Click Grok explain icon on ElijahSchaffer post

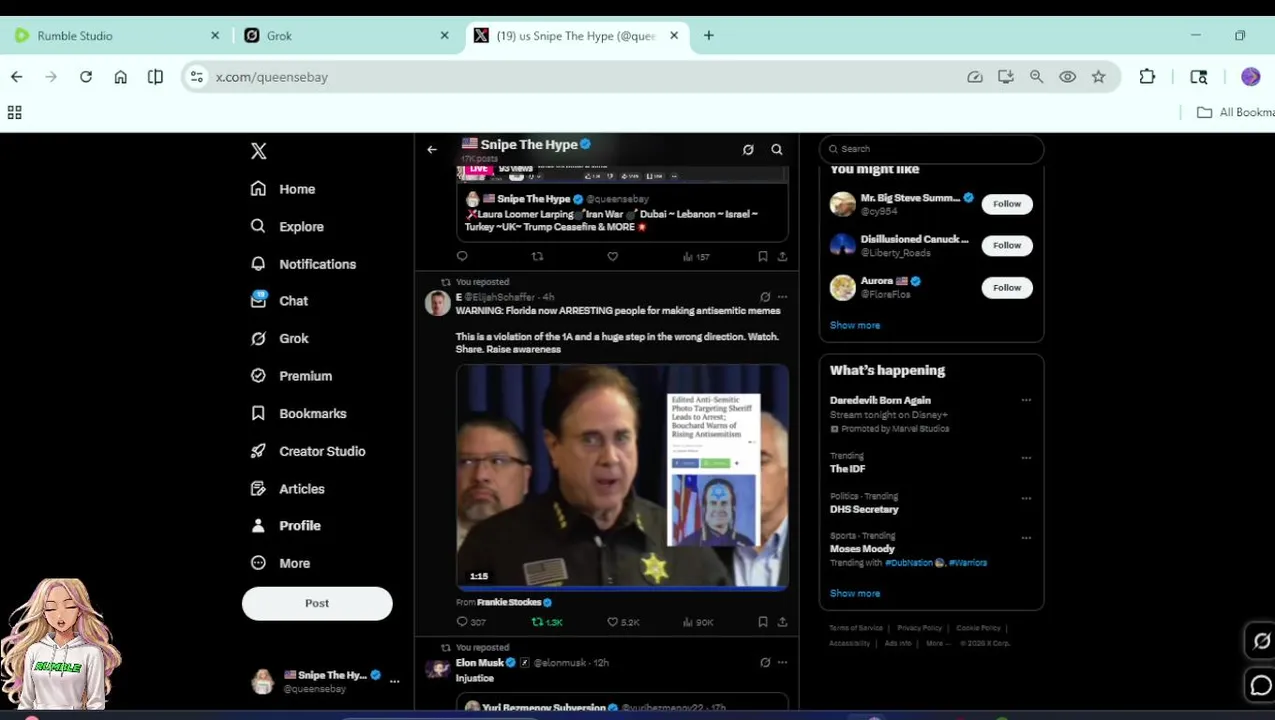(765, 297)
